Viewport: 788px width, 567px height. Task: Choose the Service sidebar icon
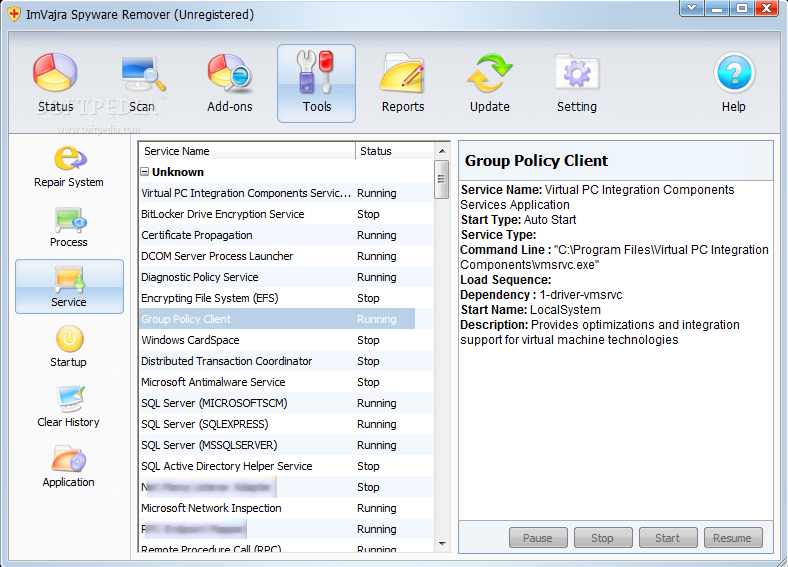click(x=69, y=279)
